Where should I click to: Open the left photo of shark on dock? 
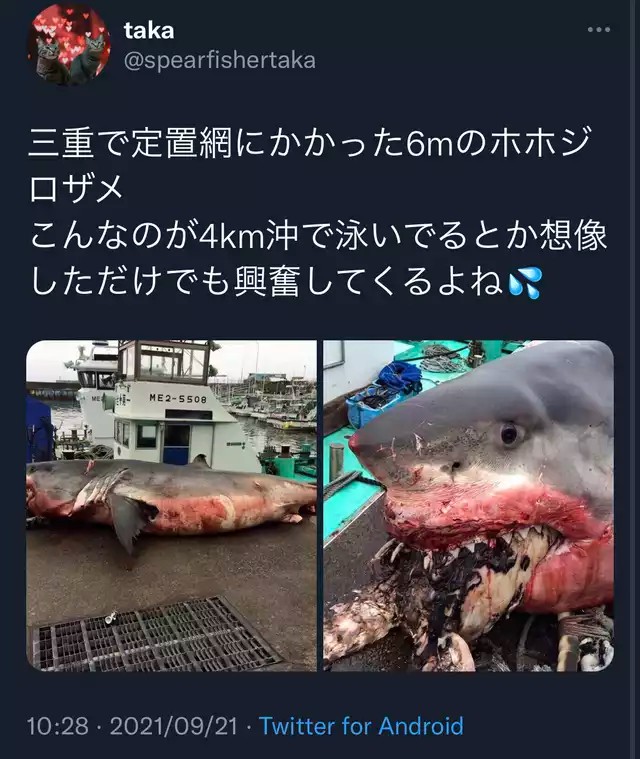171,505
